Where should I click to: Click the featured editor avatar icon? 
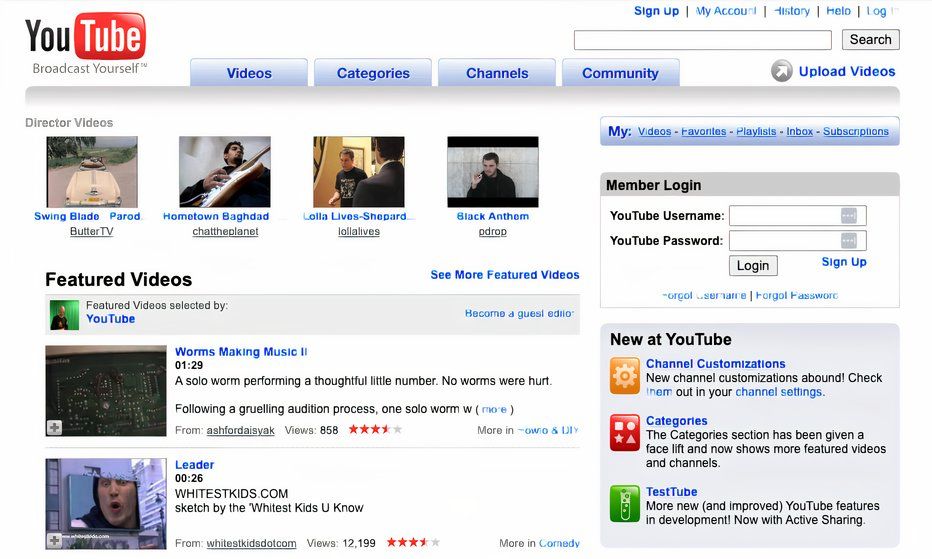64,315
